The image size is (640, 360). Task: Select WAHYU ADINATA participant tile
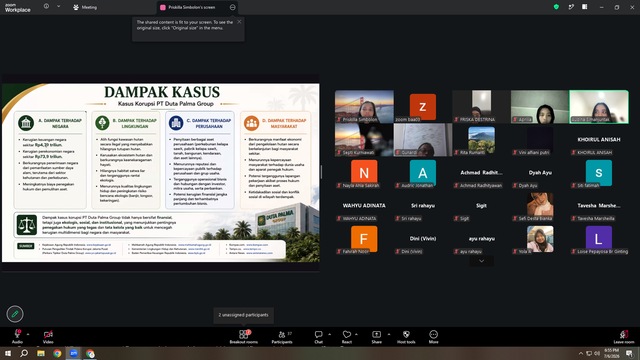pyautogui.click(x=364, y=206)
